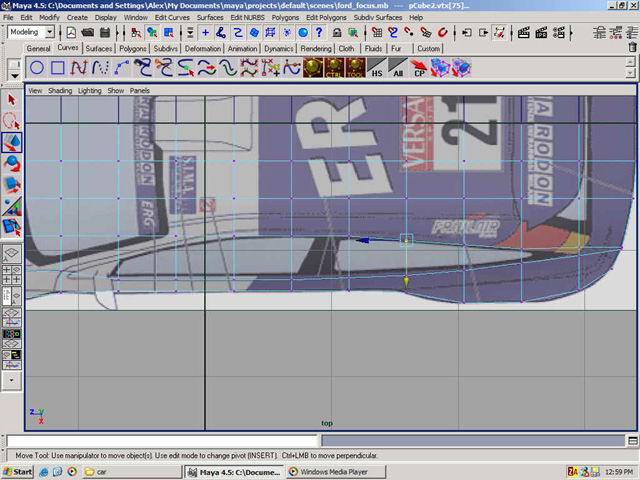The image size is (640, 480).
Task: Click the single perspective view layout icon
Action: [x=12, y=253]
